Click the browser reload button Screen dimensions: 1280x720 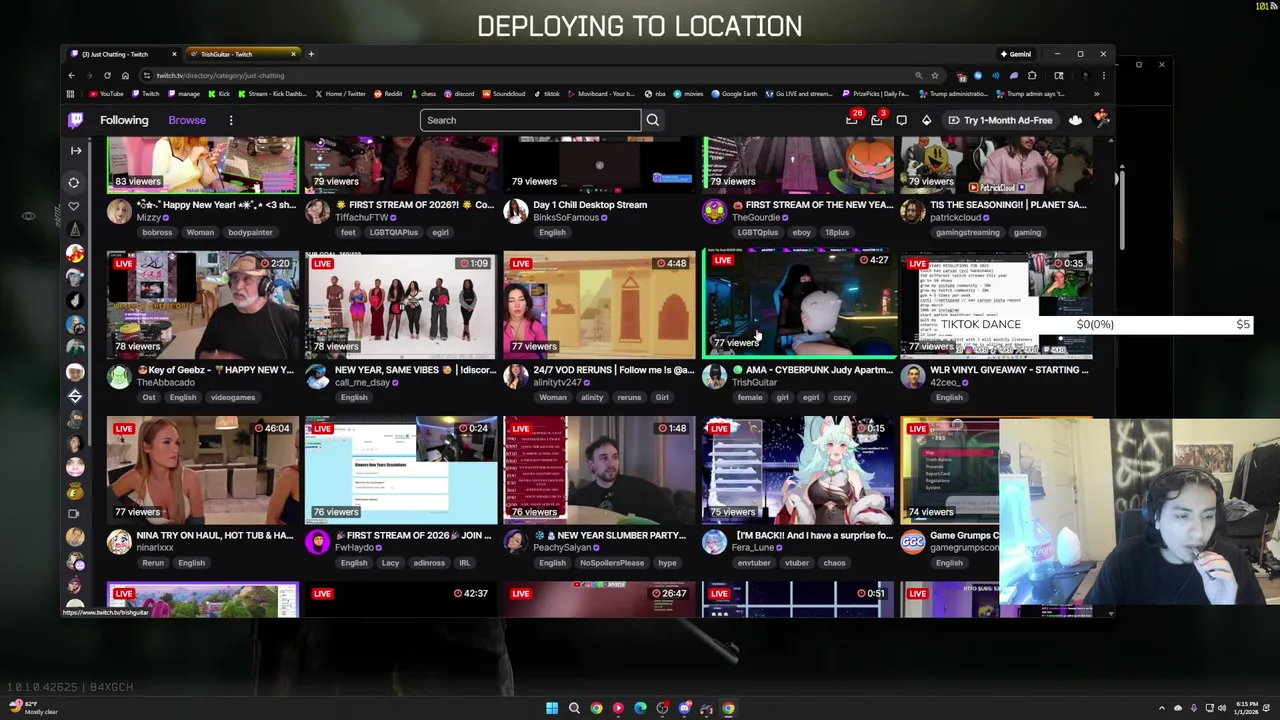coord(107,75)
